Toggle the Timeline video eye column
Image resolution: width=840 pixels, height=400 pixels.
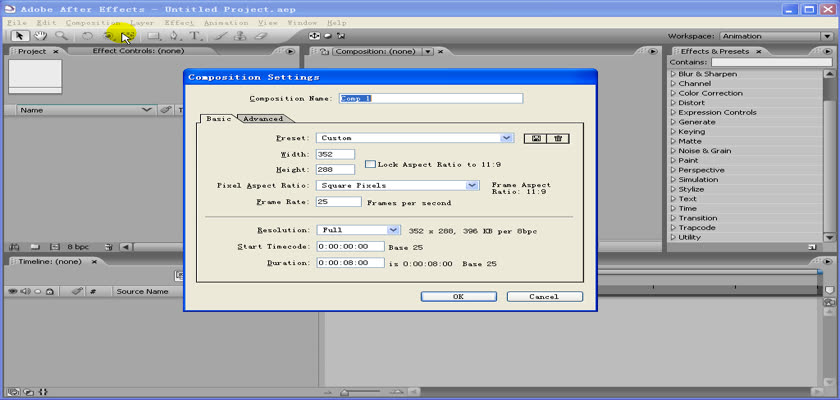[x=13, y=291]
